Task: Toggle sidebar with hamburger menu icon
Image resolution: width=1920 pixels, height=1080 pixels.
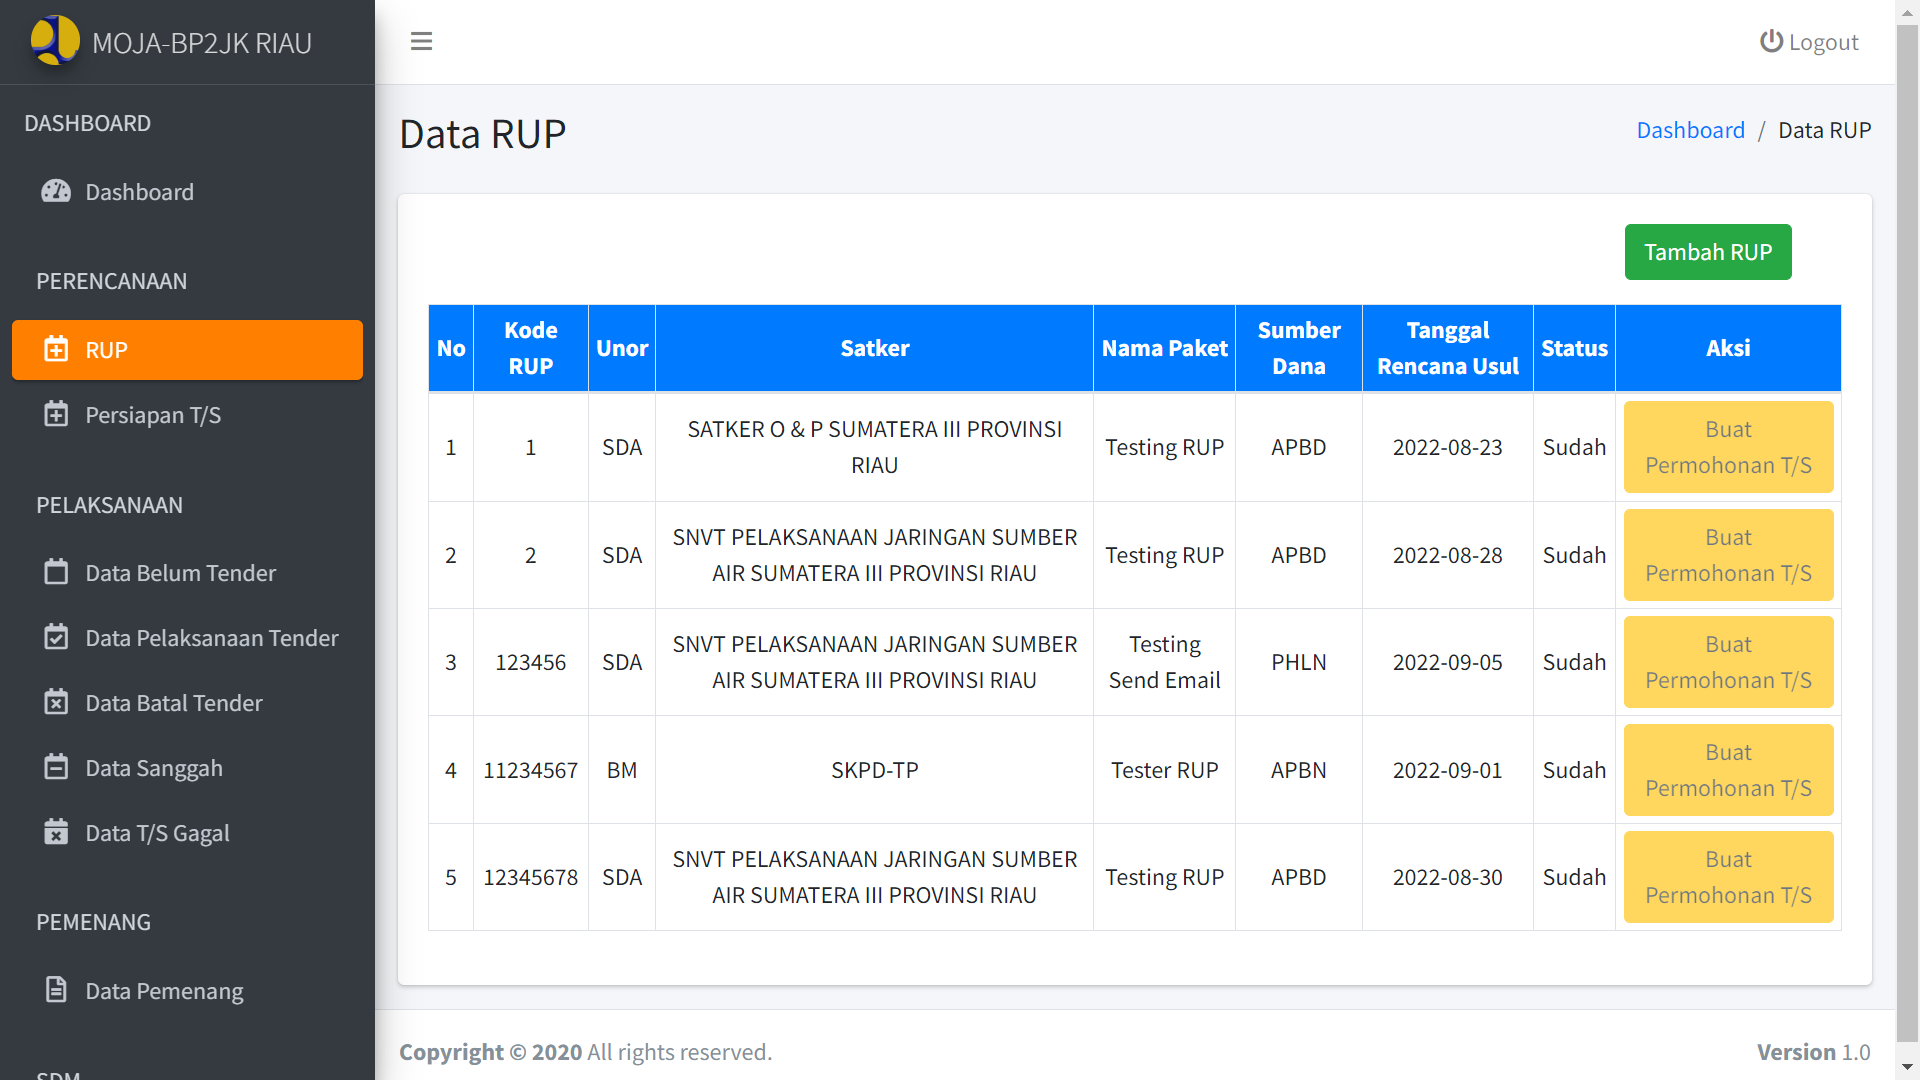Action: click(421, 41)
